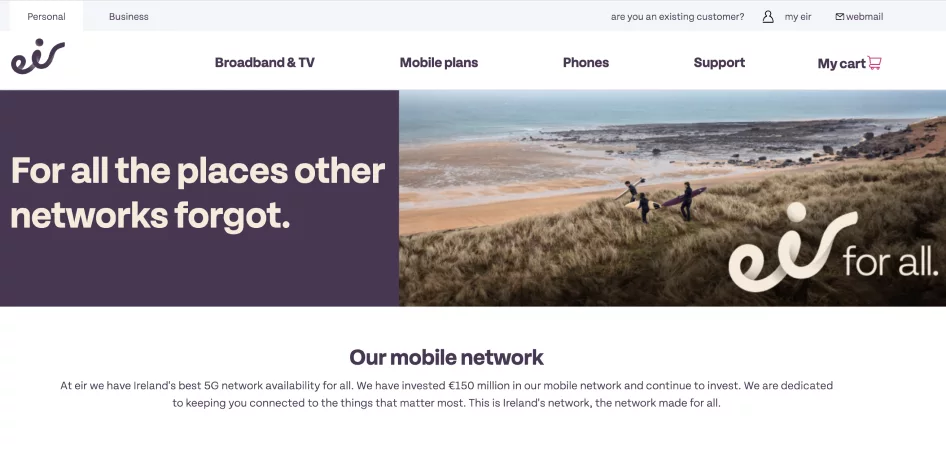The height and width of the screenshot is (451, 946).
Task: Open the Broadband & TV menu
Action: point(265,63)
